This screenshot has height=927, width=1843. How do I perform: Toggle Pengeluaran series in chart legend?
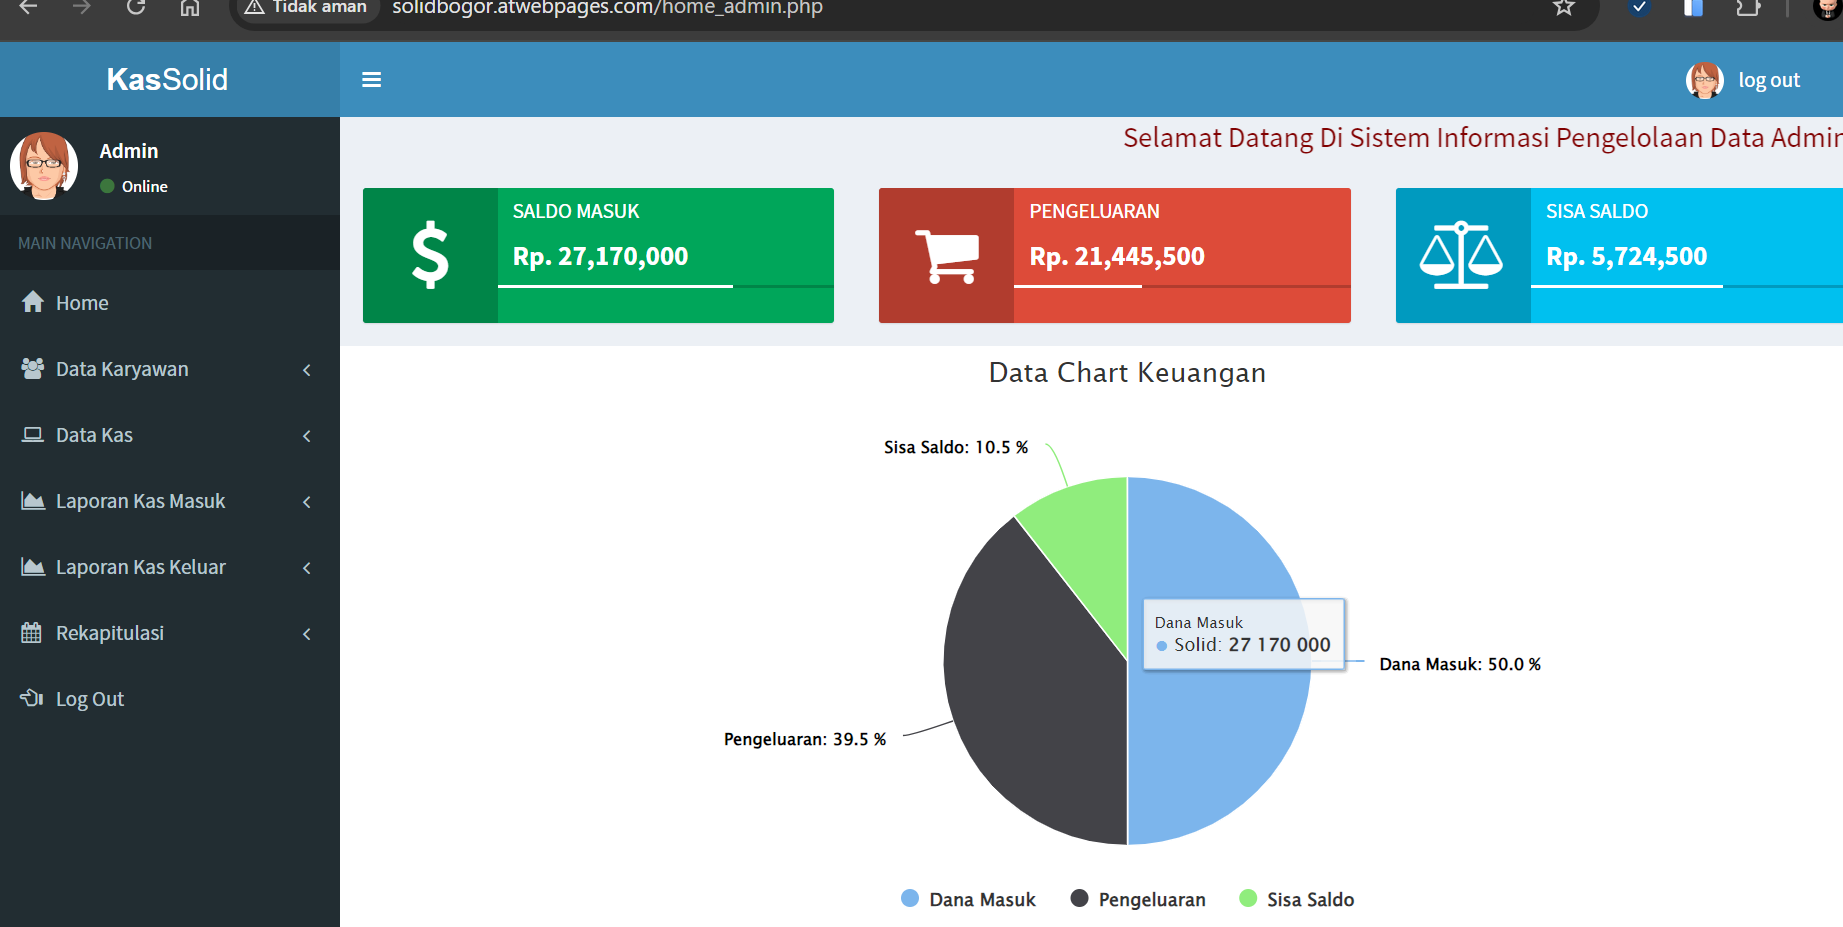(1138, 899)
